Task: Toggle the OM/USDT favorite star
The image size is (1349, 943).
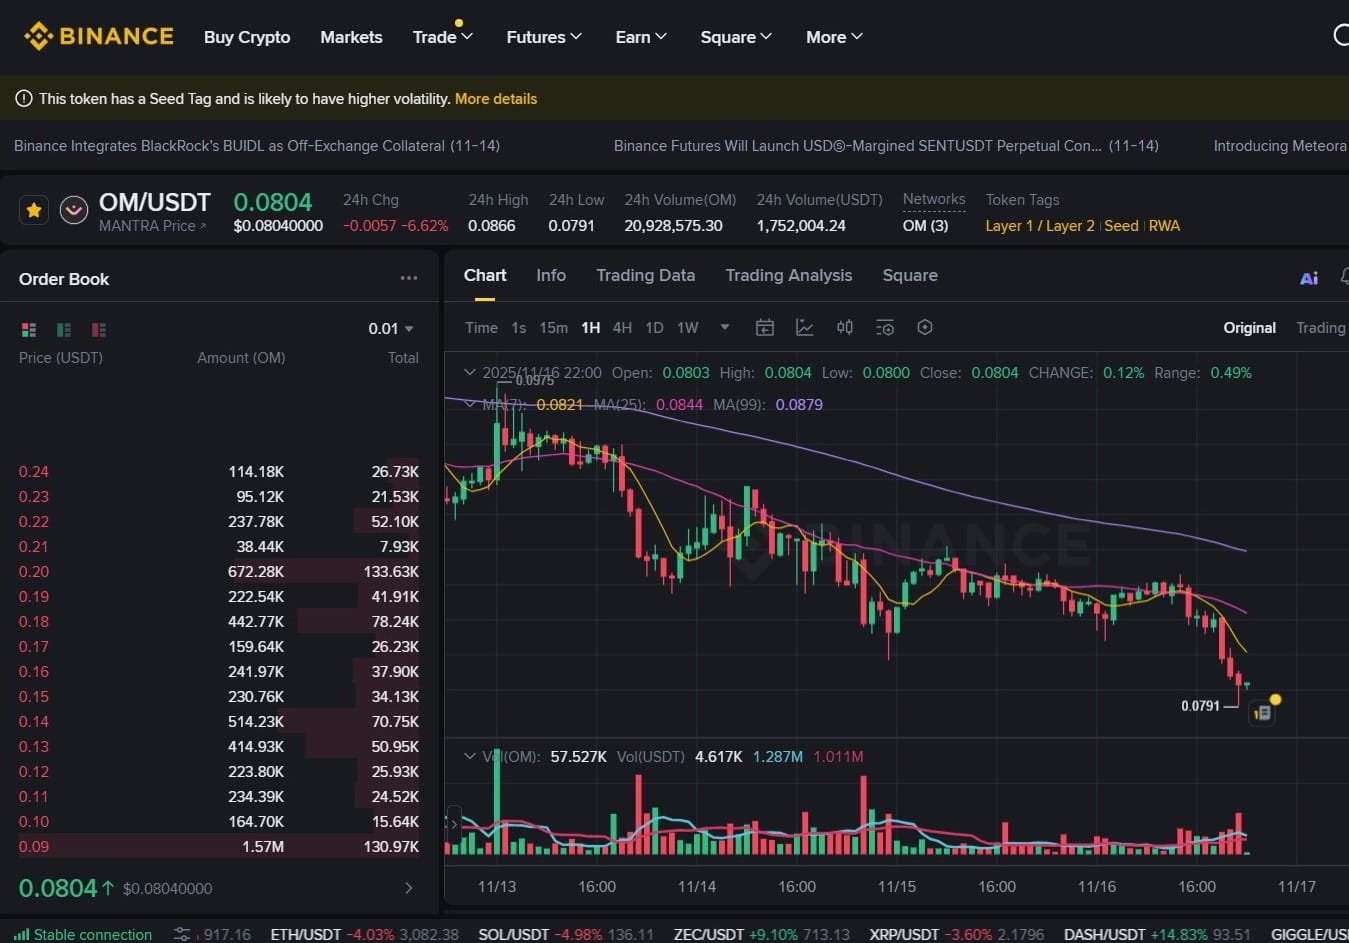Action: (34, 210)
